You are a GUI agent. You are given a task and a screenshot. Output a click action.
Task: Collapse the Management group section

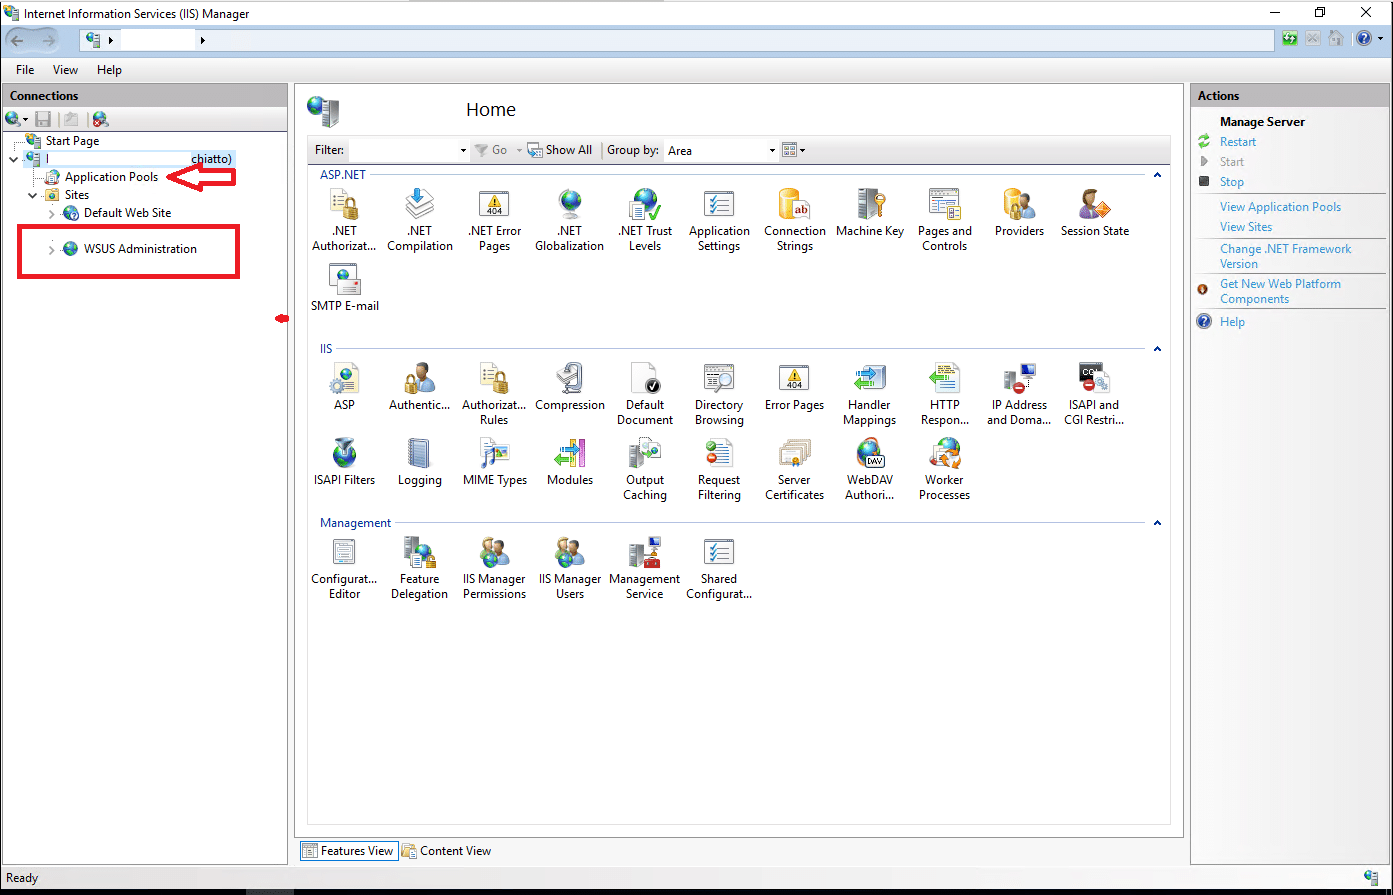pos(1157,523)
